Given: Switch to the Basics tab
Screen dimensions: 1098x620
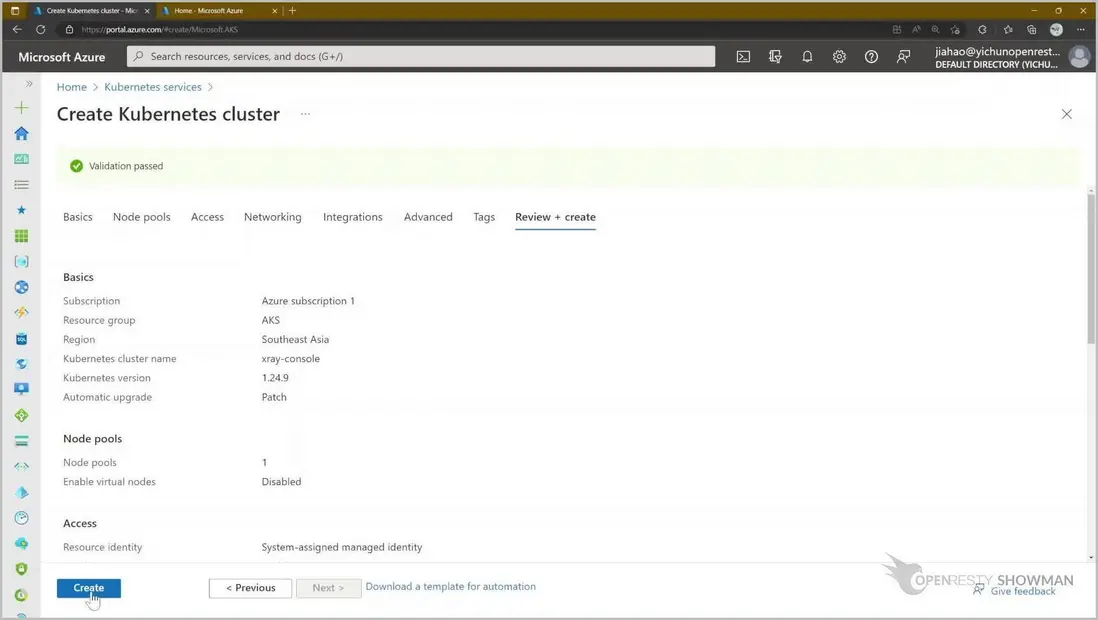Looking at the screenshot, I should [x=78, y=217].
